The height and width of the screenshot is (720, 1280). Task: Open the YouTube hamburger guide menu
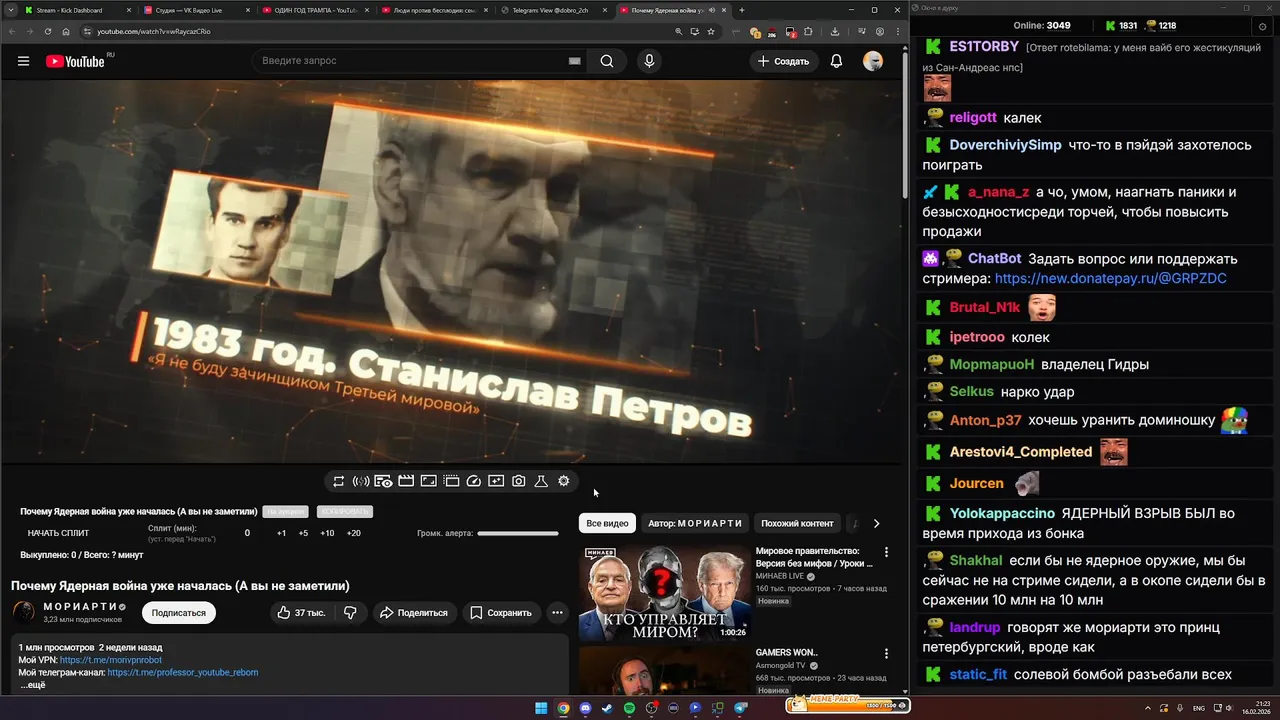click(23, 61)
